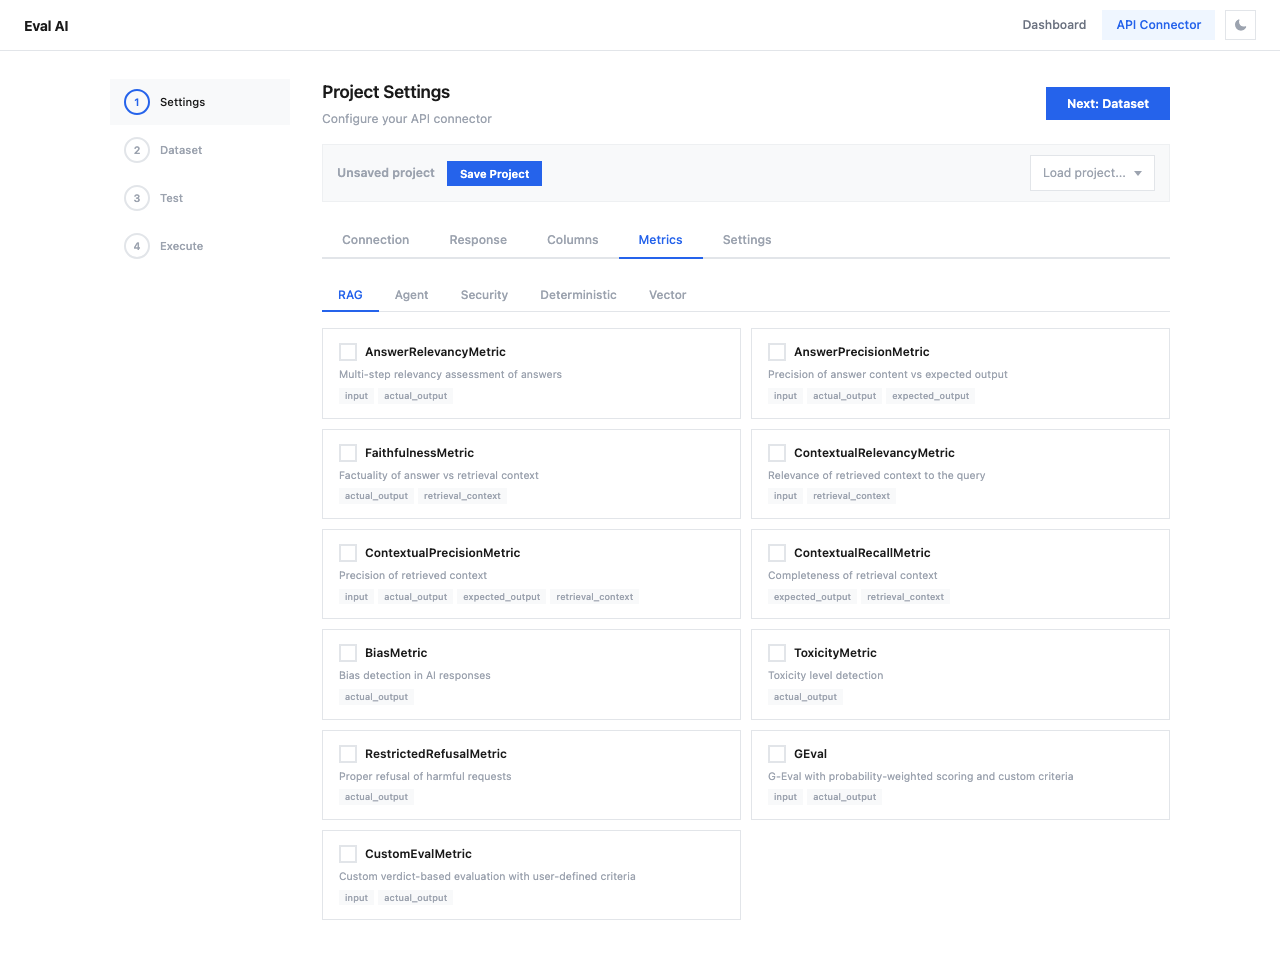Check the FaithfulnessMetric option
1280x980 pixels.
347,452
